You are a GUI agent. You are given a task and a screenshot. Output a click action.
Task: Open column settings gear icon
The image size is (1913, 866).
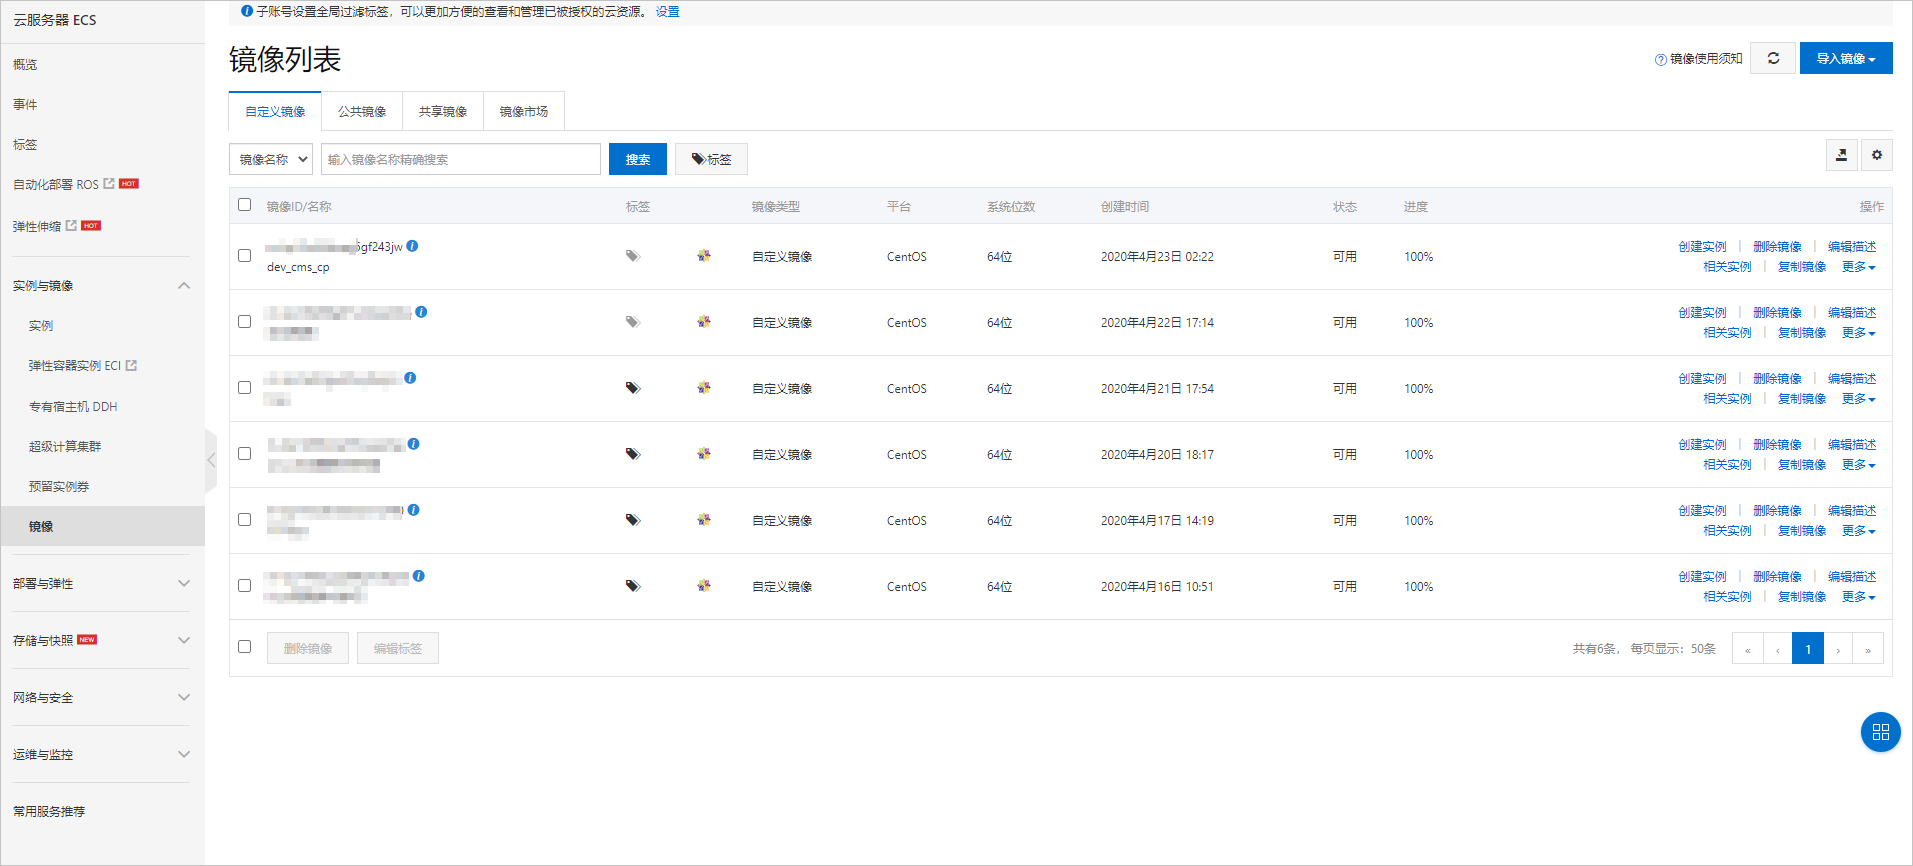tap(1876, 155)
